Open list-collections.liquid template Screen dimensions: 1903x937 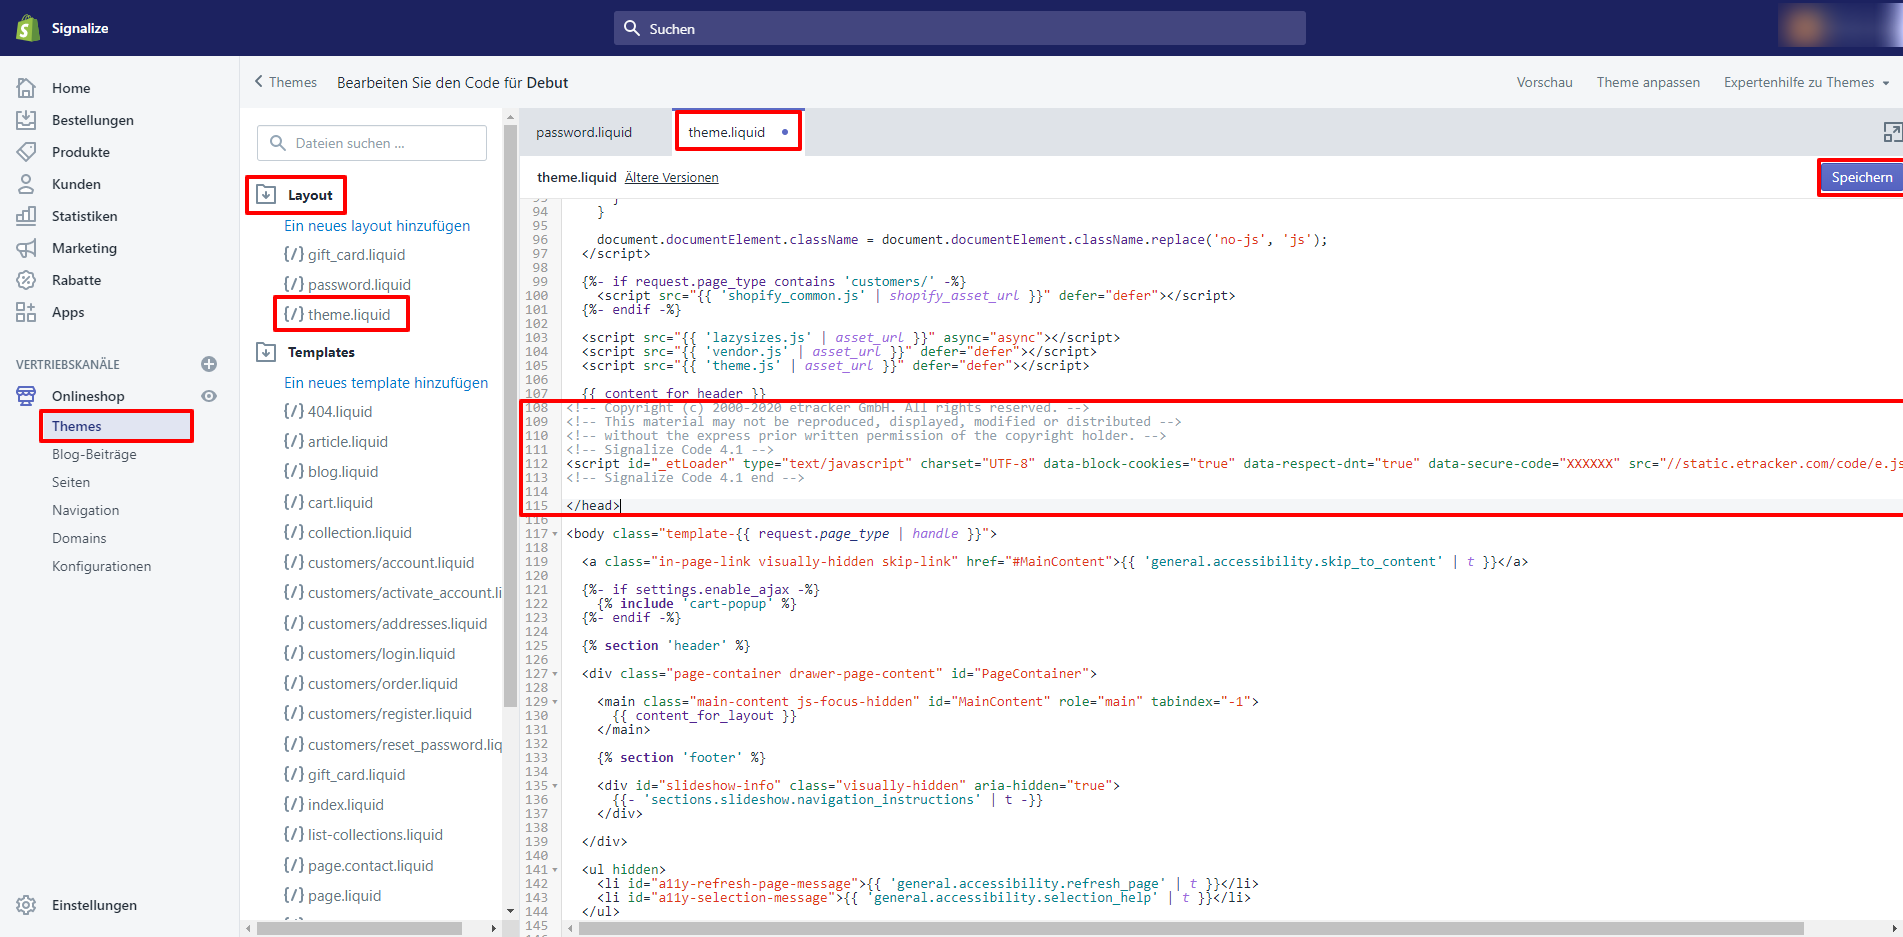[x=362, y=834]
